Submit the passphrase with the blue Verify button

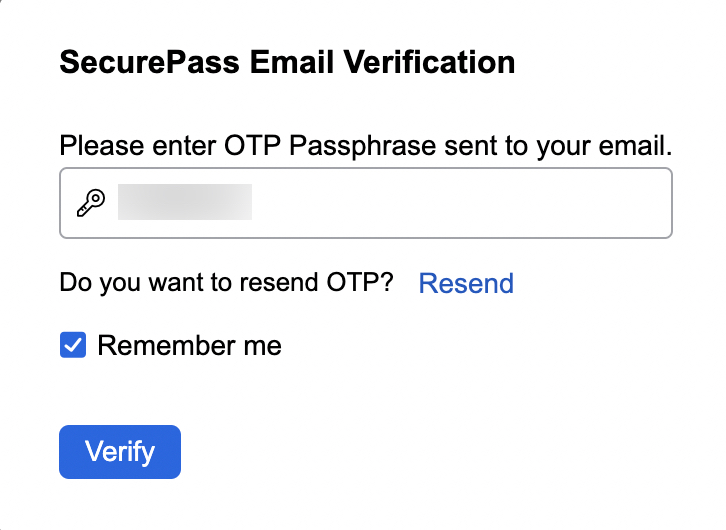[120, 451]
